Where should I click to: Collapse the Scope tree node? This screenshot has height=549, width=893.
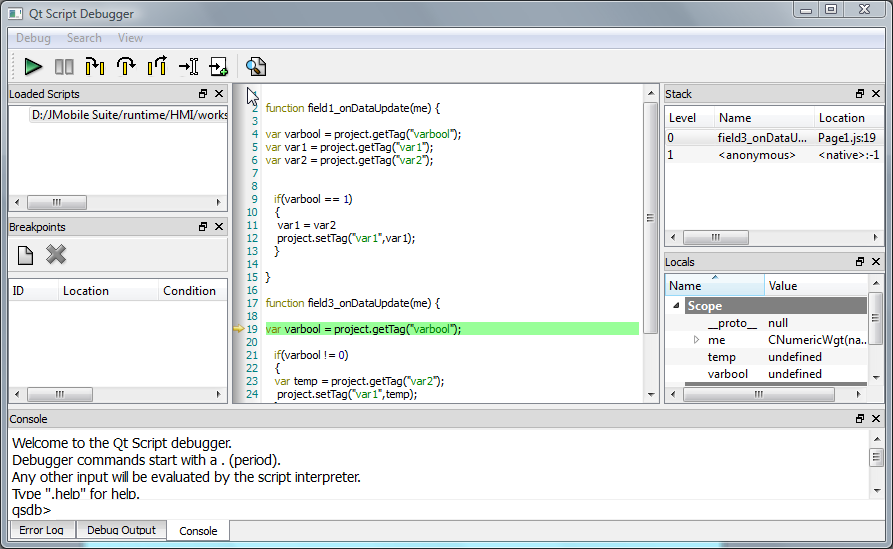click(x=675, y=306)
